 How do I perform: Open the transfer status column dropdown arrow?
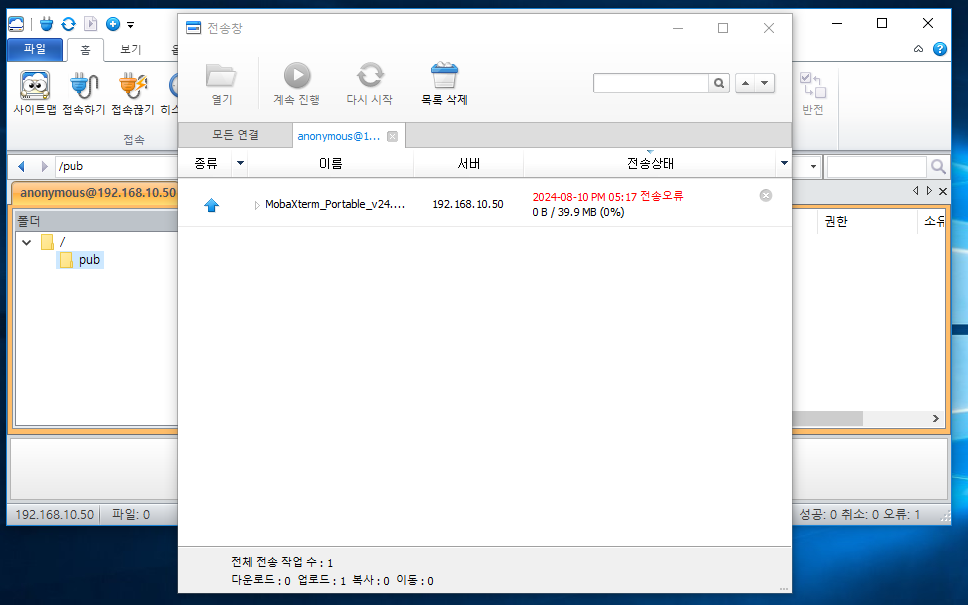(x=784, y=163)
